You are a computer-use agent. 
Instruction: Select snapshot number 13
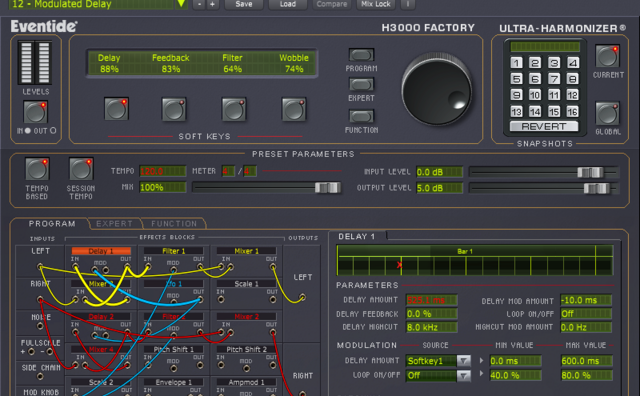[x=516, y=111]
